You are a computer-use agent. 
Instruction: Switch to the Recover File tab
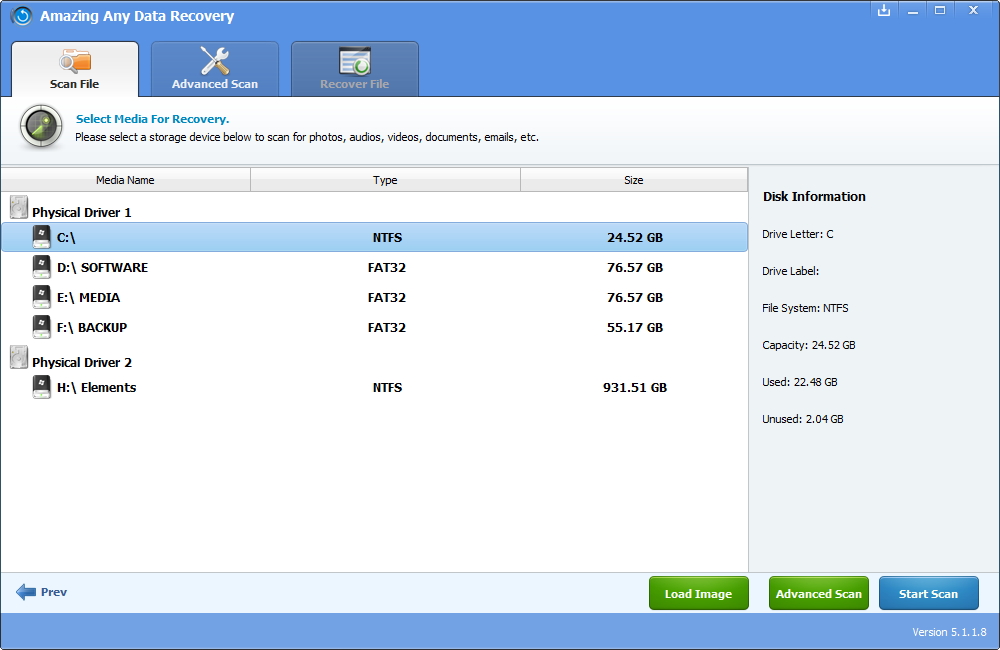355,69
